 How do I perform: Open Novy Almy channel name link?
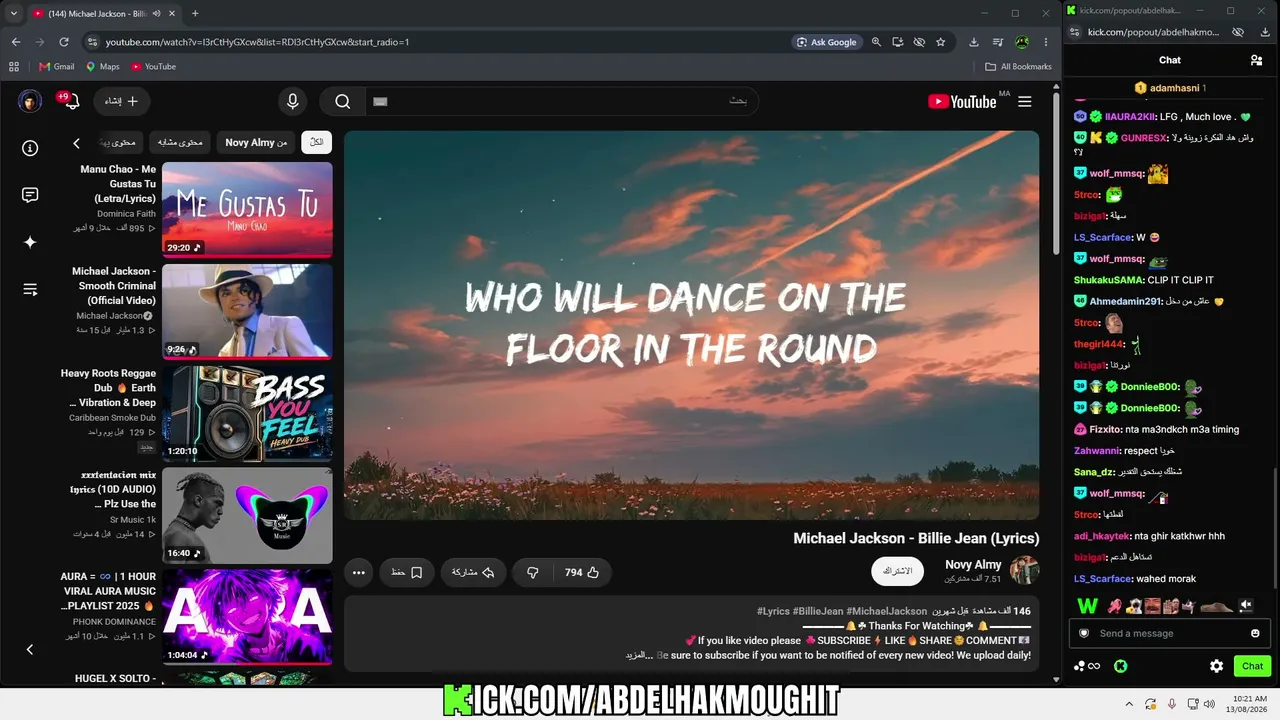click(973, 565)
